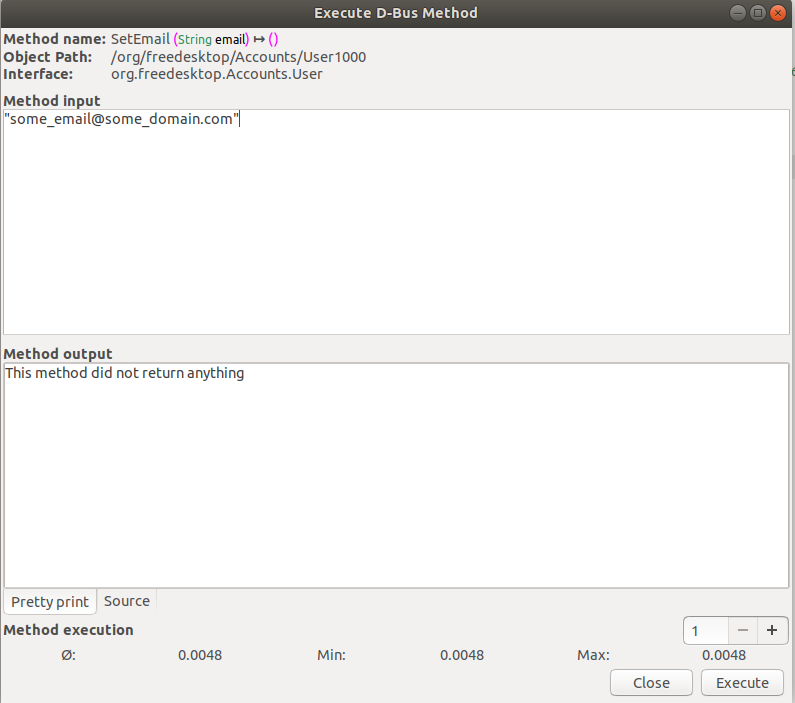Select the Pretty print tab
Screen dimensions: 795x703
point(50,602)
